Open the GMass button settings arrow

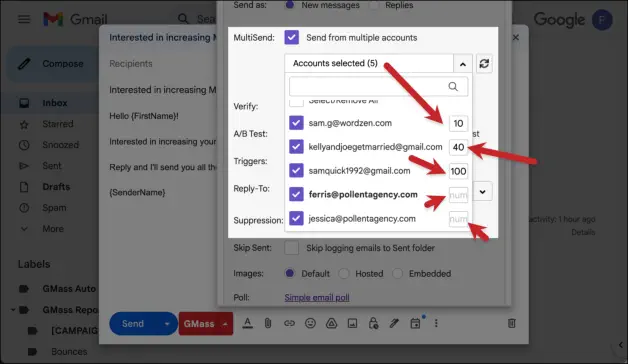(225, 324)
